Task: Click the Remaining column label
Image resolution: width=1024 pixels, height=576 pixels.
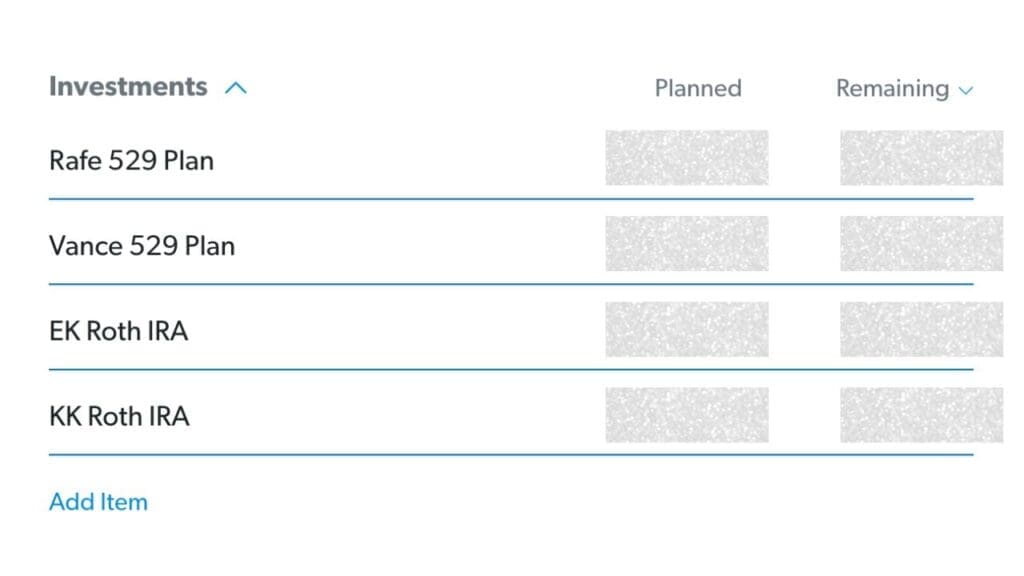Action: [892, 88]
